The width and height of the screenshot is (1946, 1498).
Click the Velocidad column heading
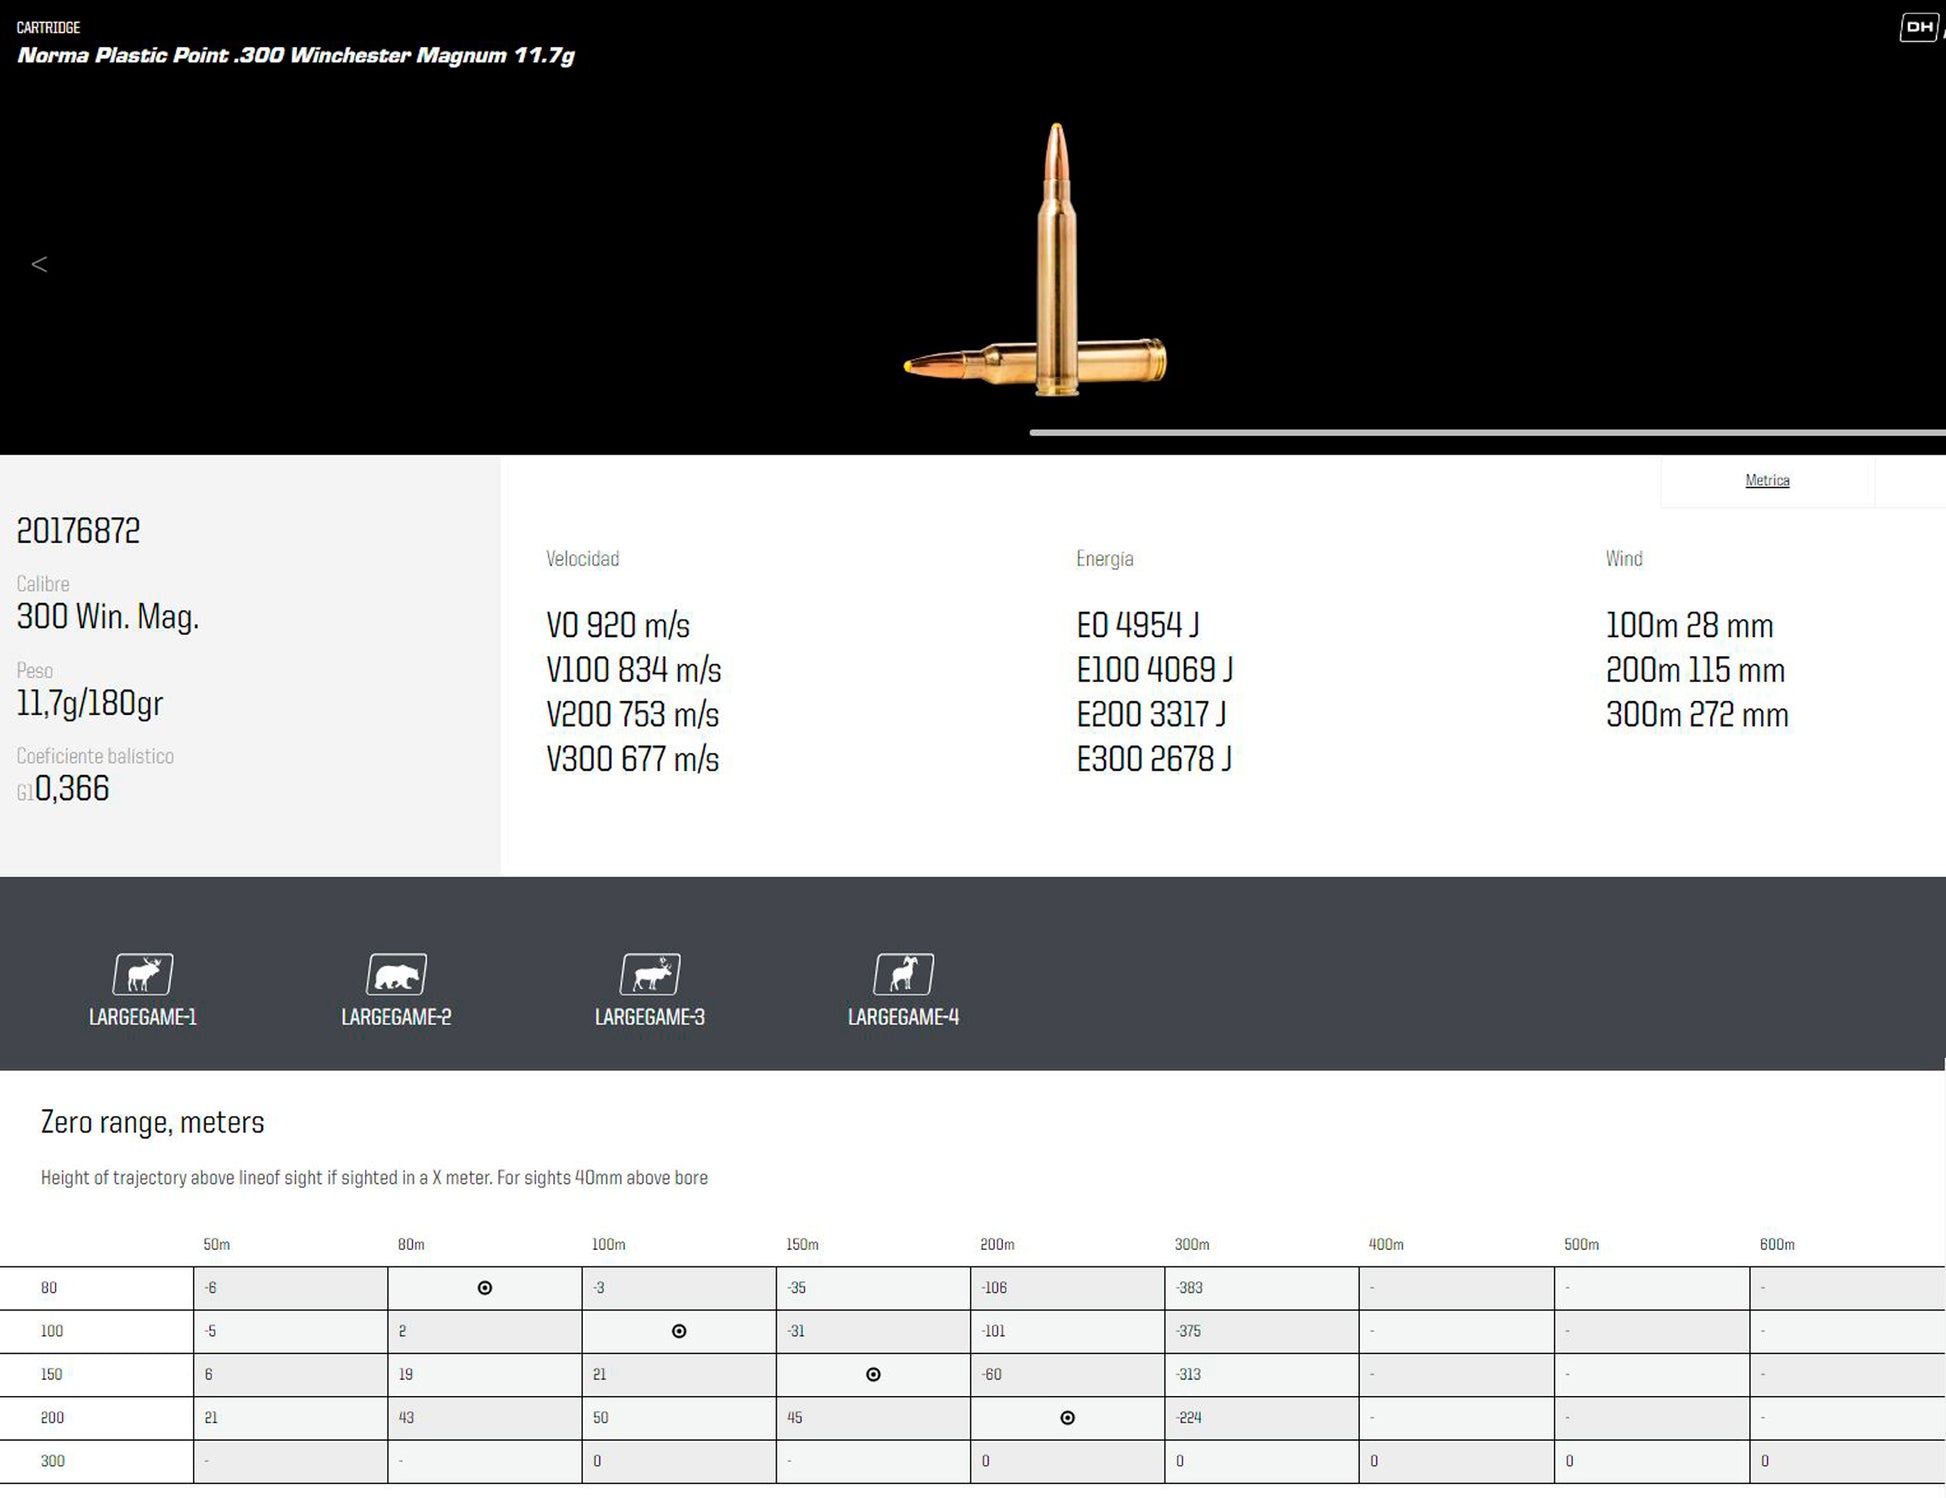(583, 559)
